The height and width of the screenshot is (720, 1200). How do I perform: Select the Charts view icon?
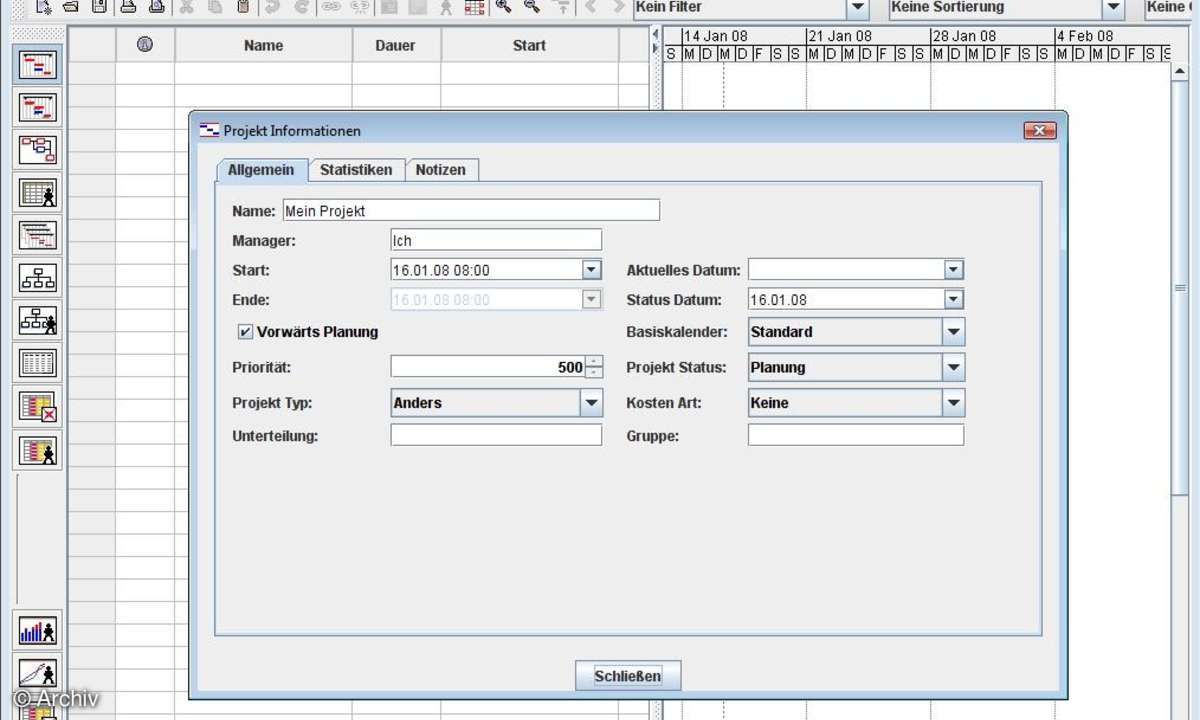[x=37, y=673]
